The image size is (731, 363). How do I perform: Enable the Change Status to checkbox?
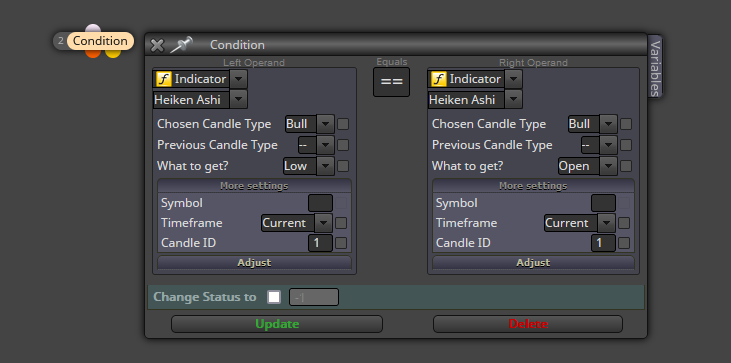point(274,297)
